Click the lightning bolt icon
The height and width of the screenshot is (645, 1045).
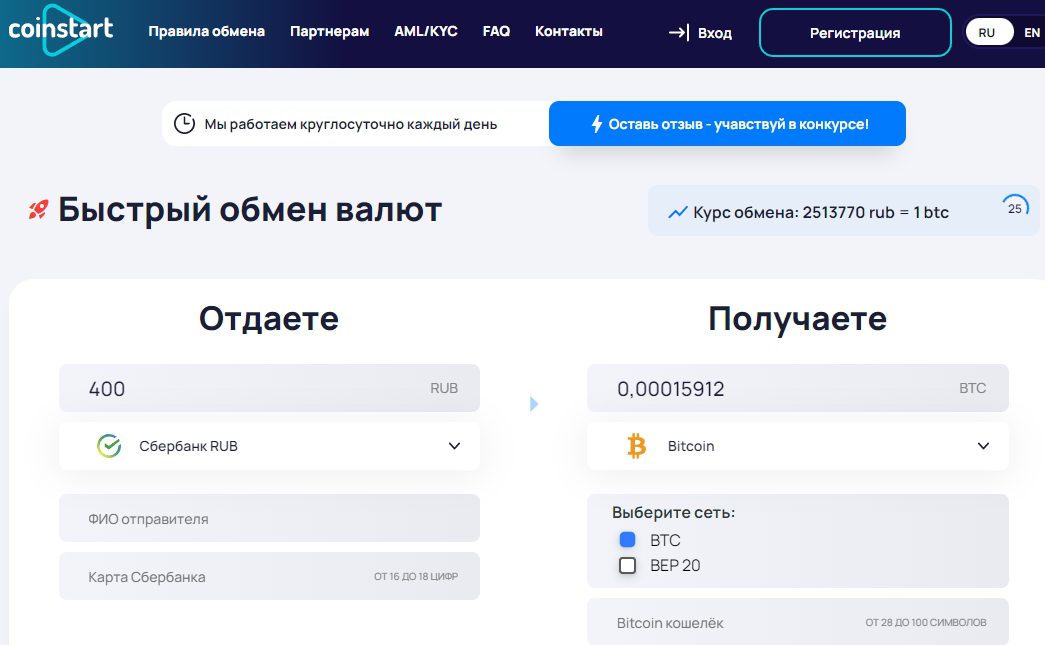point(597,124)
